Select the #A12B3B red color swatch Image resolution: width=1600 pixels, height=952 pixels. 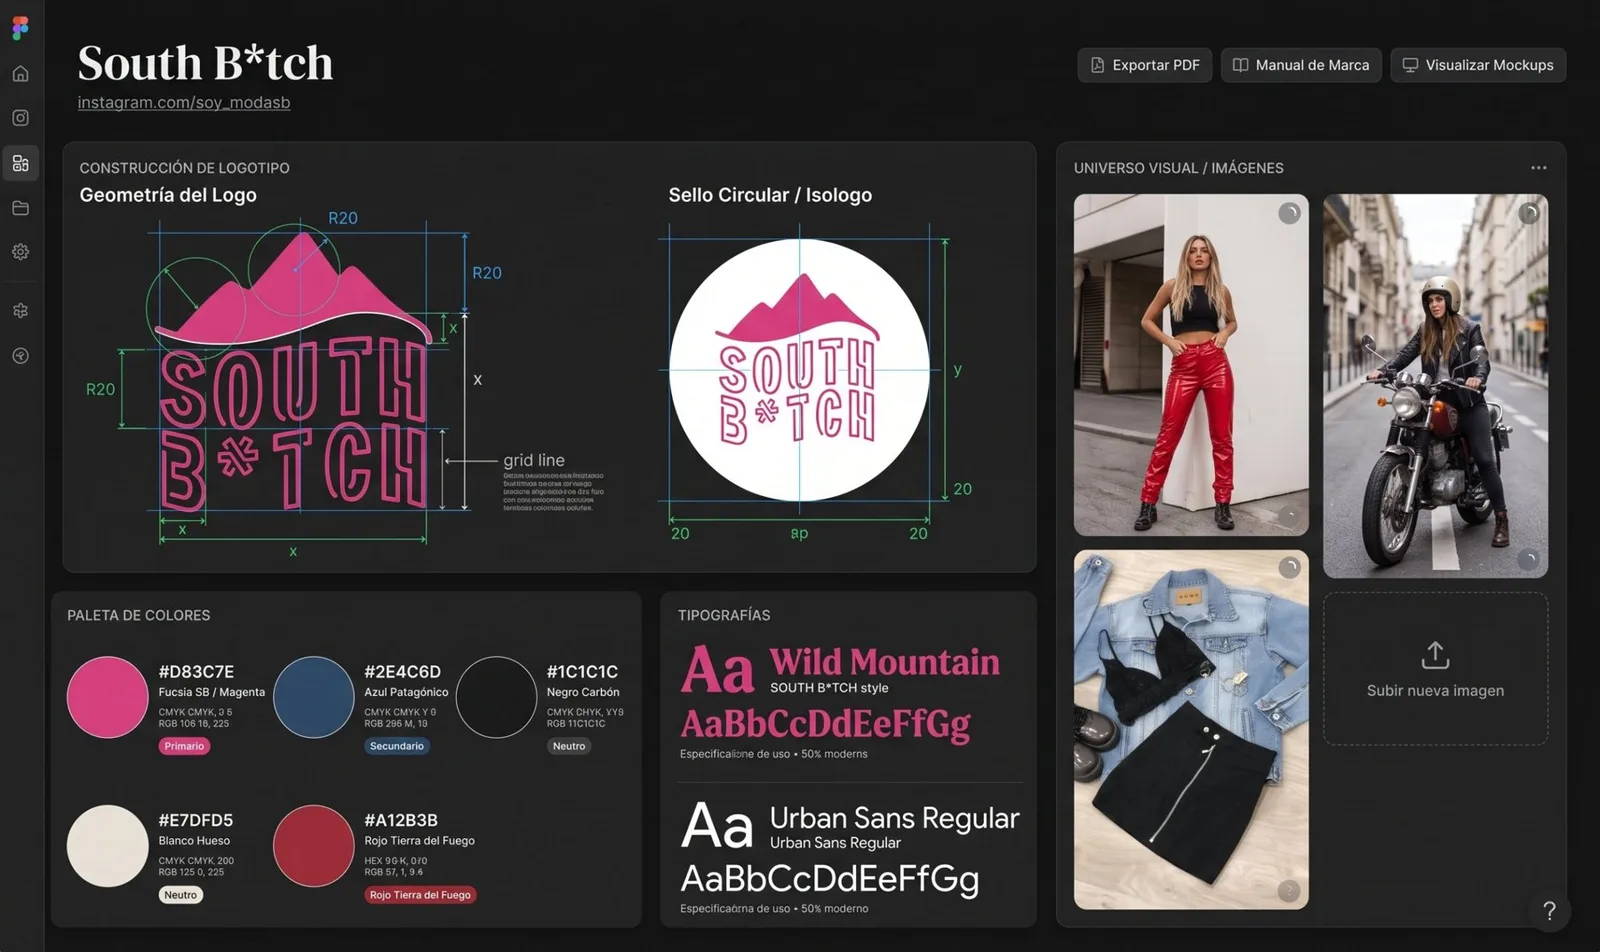click(313, 846)
